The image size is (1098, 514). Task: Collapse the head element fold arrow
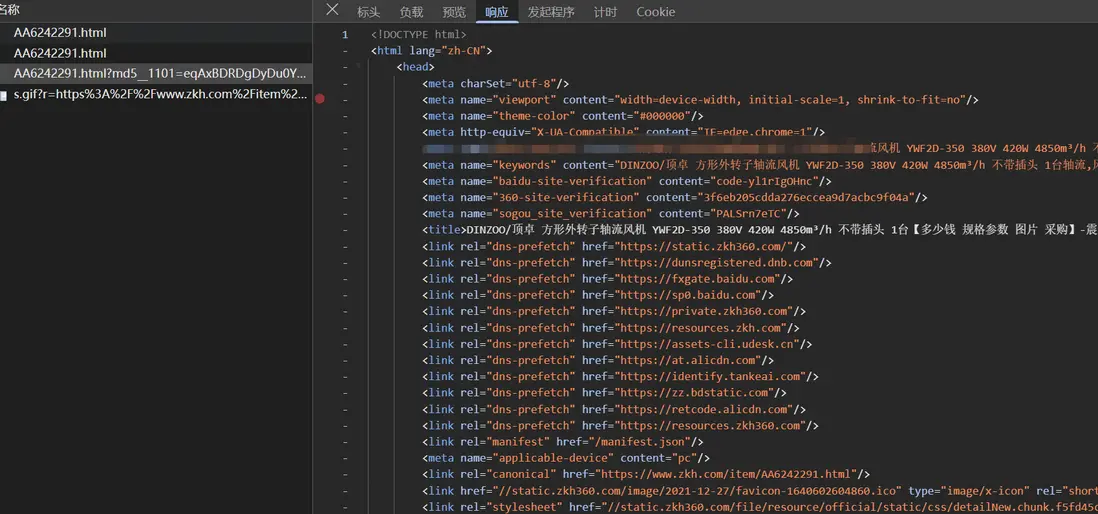(359, 67)
